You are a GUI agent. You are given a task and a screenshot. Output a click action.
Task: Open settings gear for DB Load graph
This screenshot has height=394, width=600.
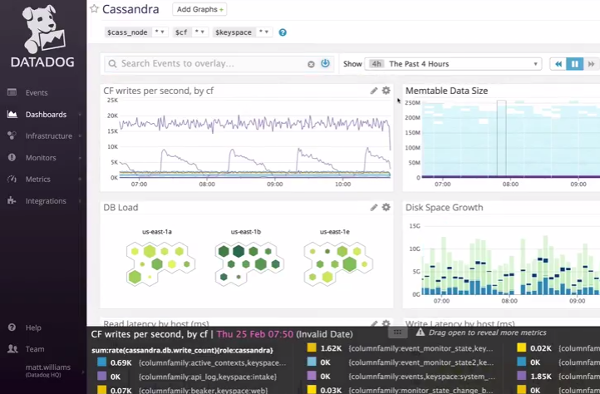[386, 207]
